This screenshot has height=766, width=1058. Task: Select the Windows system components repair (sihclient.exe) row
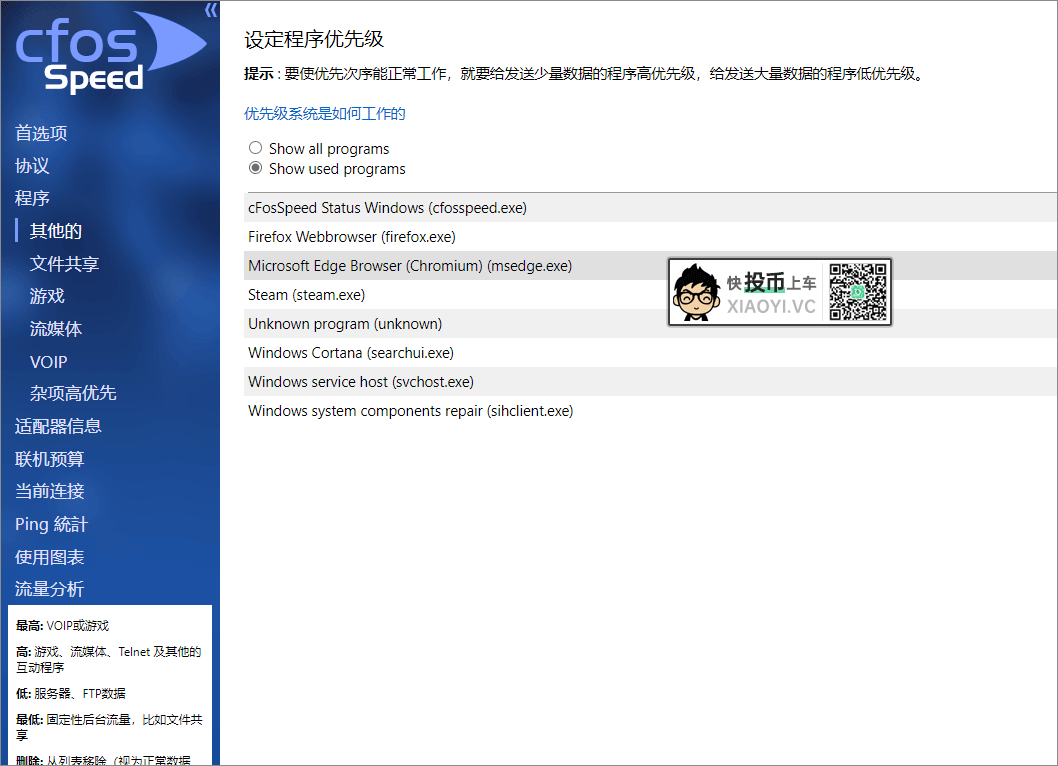(650, 411)
